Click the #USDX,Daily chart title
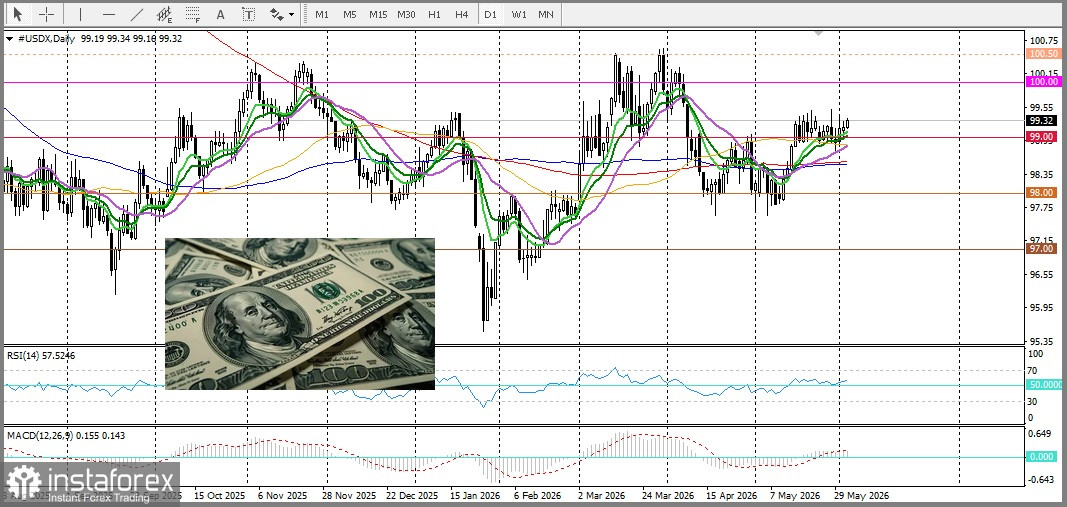The image size is (1067, 507). [x=46, y=39]
